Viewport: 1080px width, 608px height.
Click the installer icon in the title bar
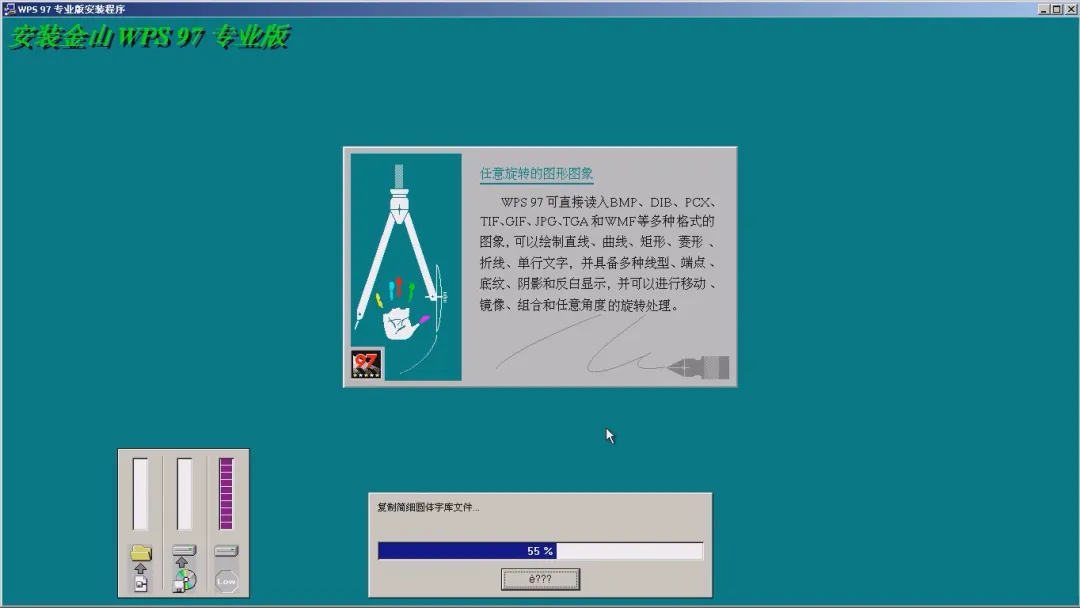pyautogui.click(x=10, y=9)
